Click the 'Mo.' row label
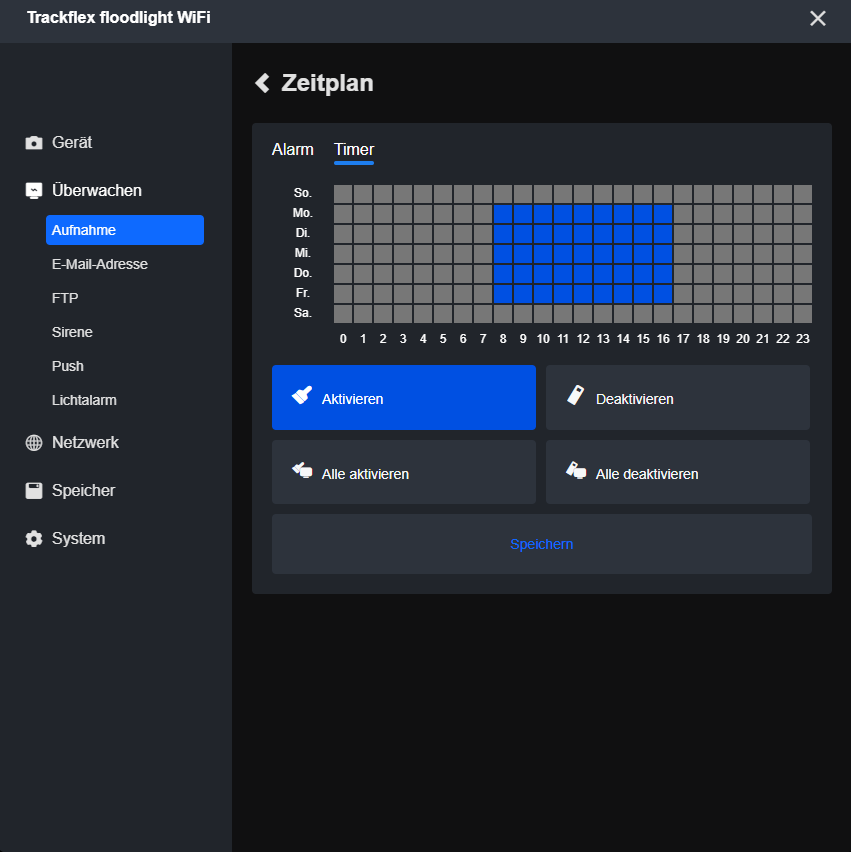 [303, 213]
